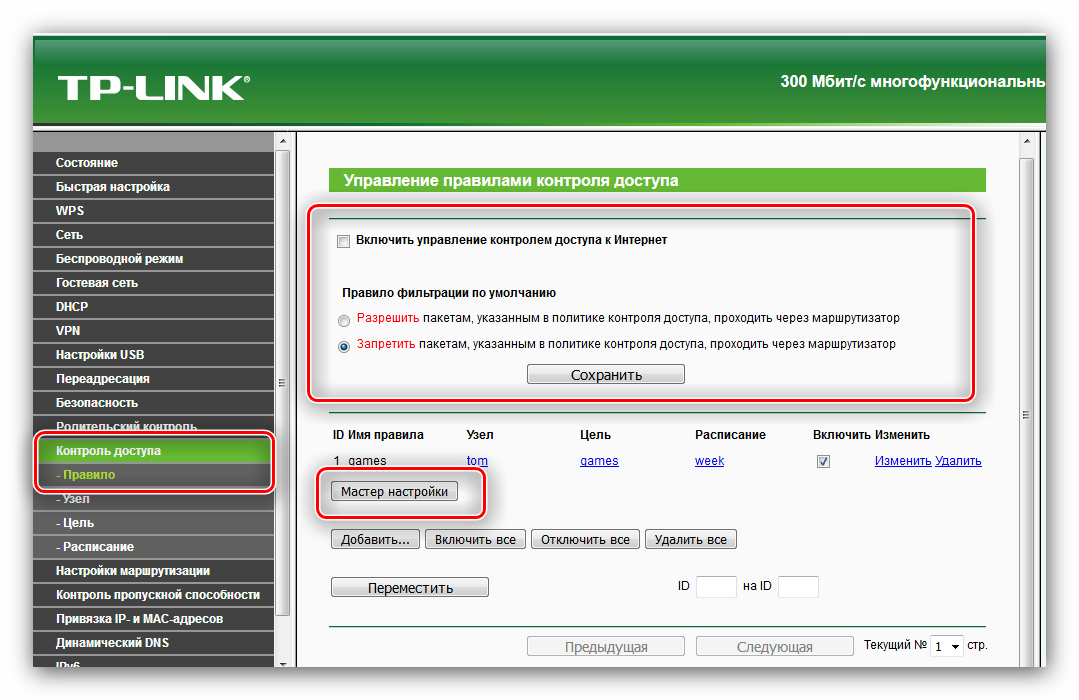Click the TP-LINK logo
The image size is (1079, 700).
(151, 87)
